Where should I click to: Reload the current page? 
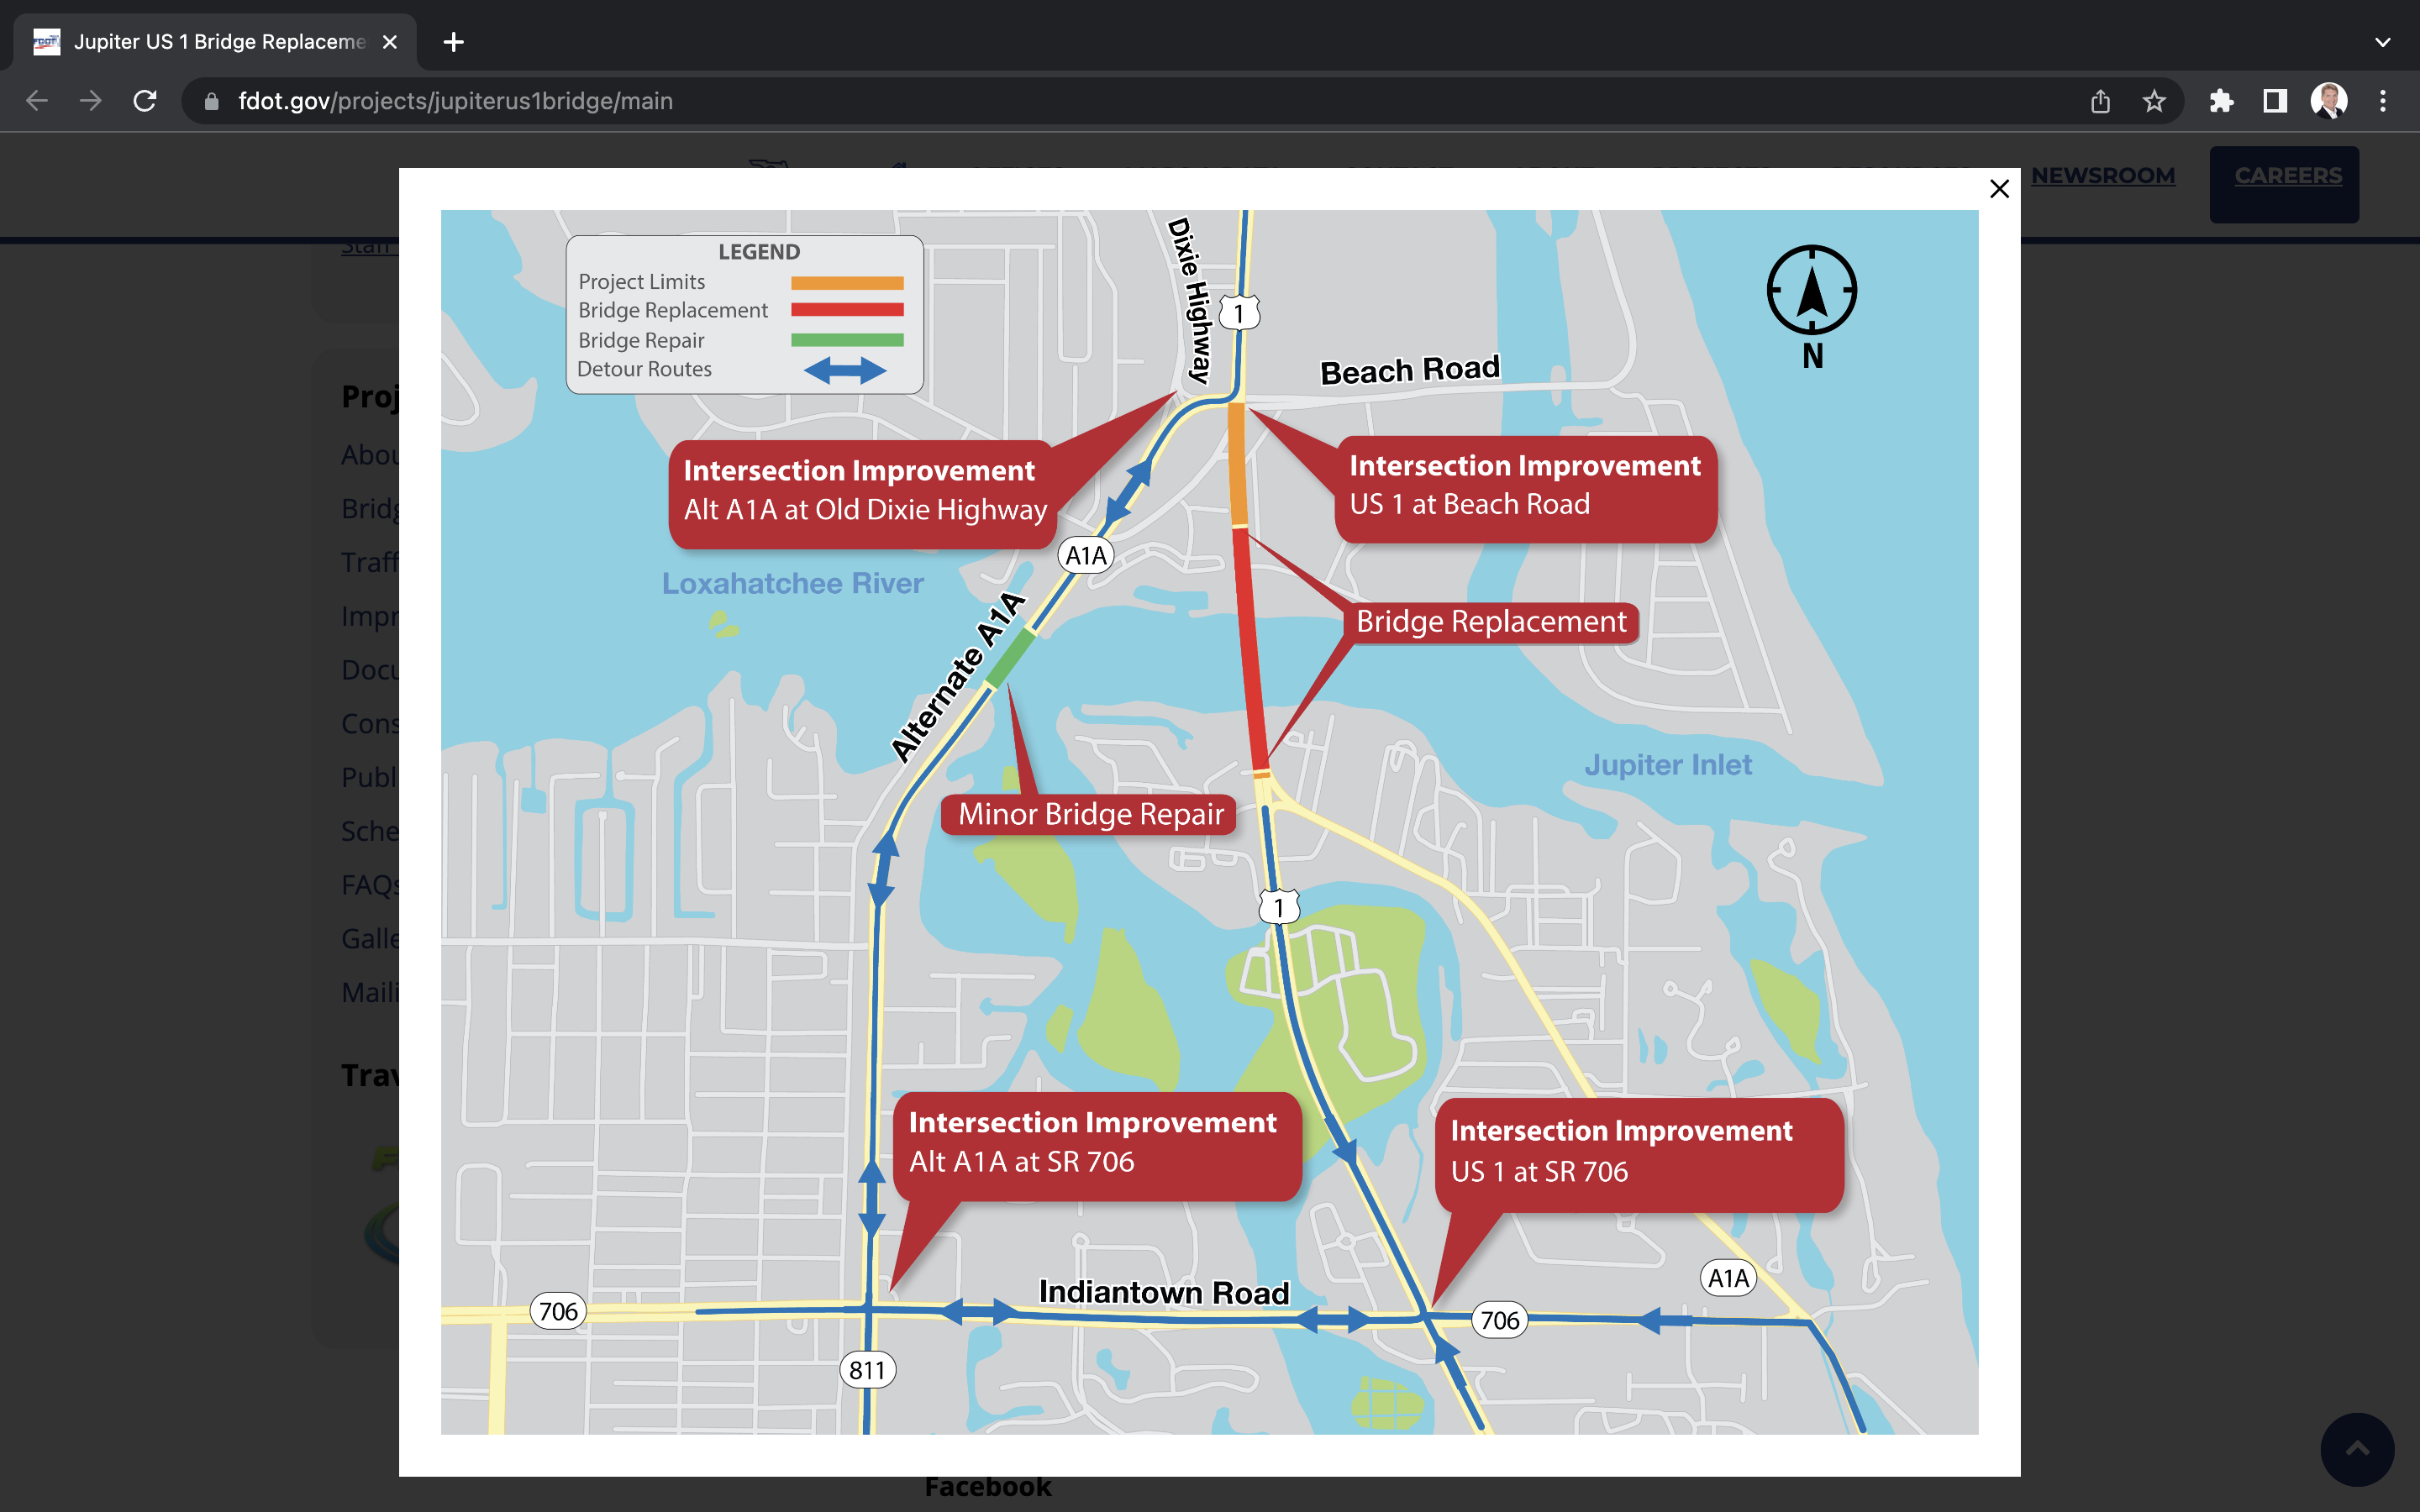(x=145, y=101)
